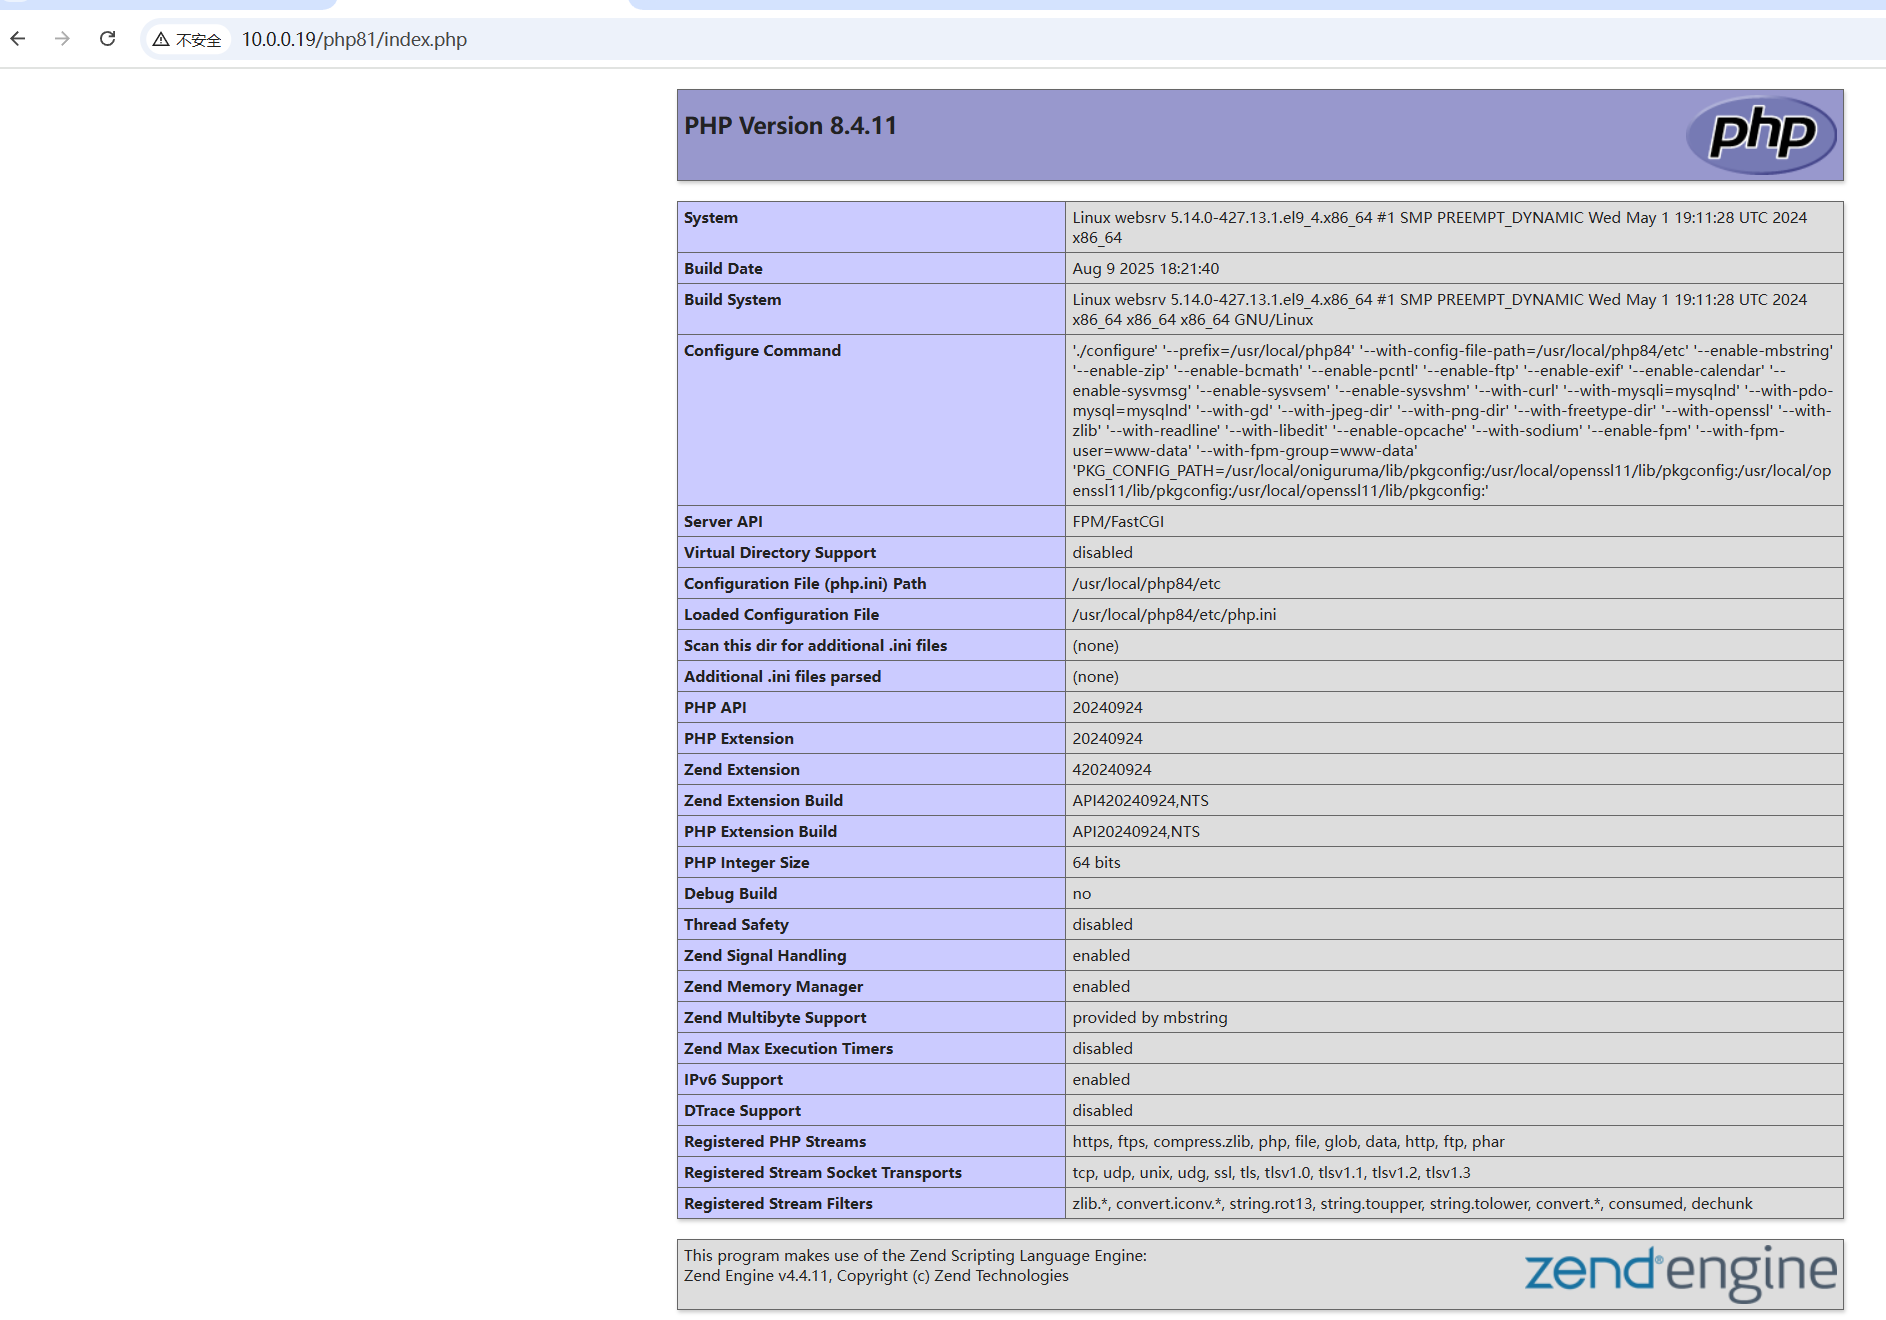Click the value 'provided by mbstring'

click(x=1150, y=1018)
